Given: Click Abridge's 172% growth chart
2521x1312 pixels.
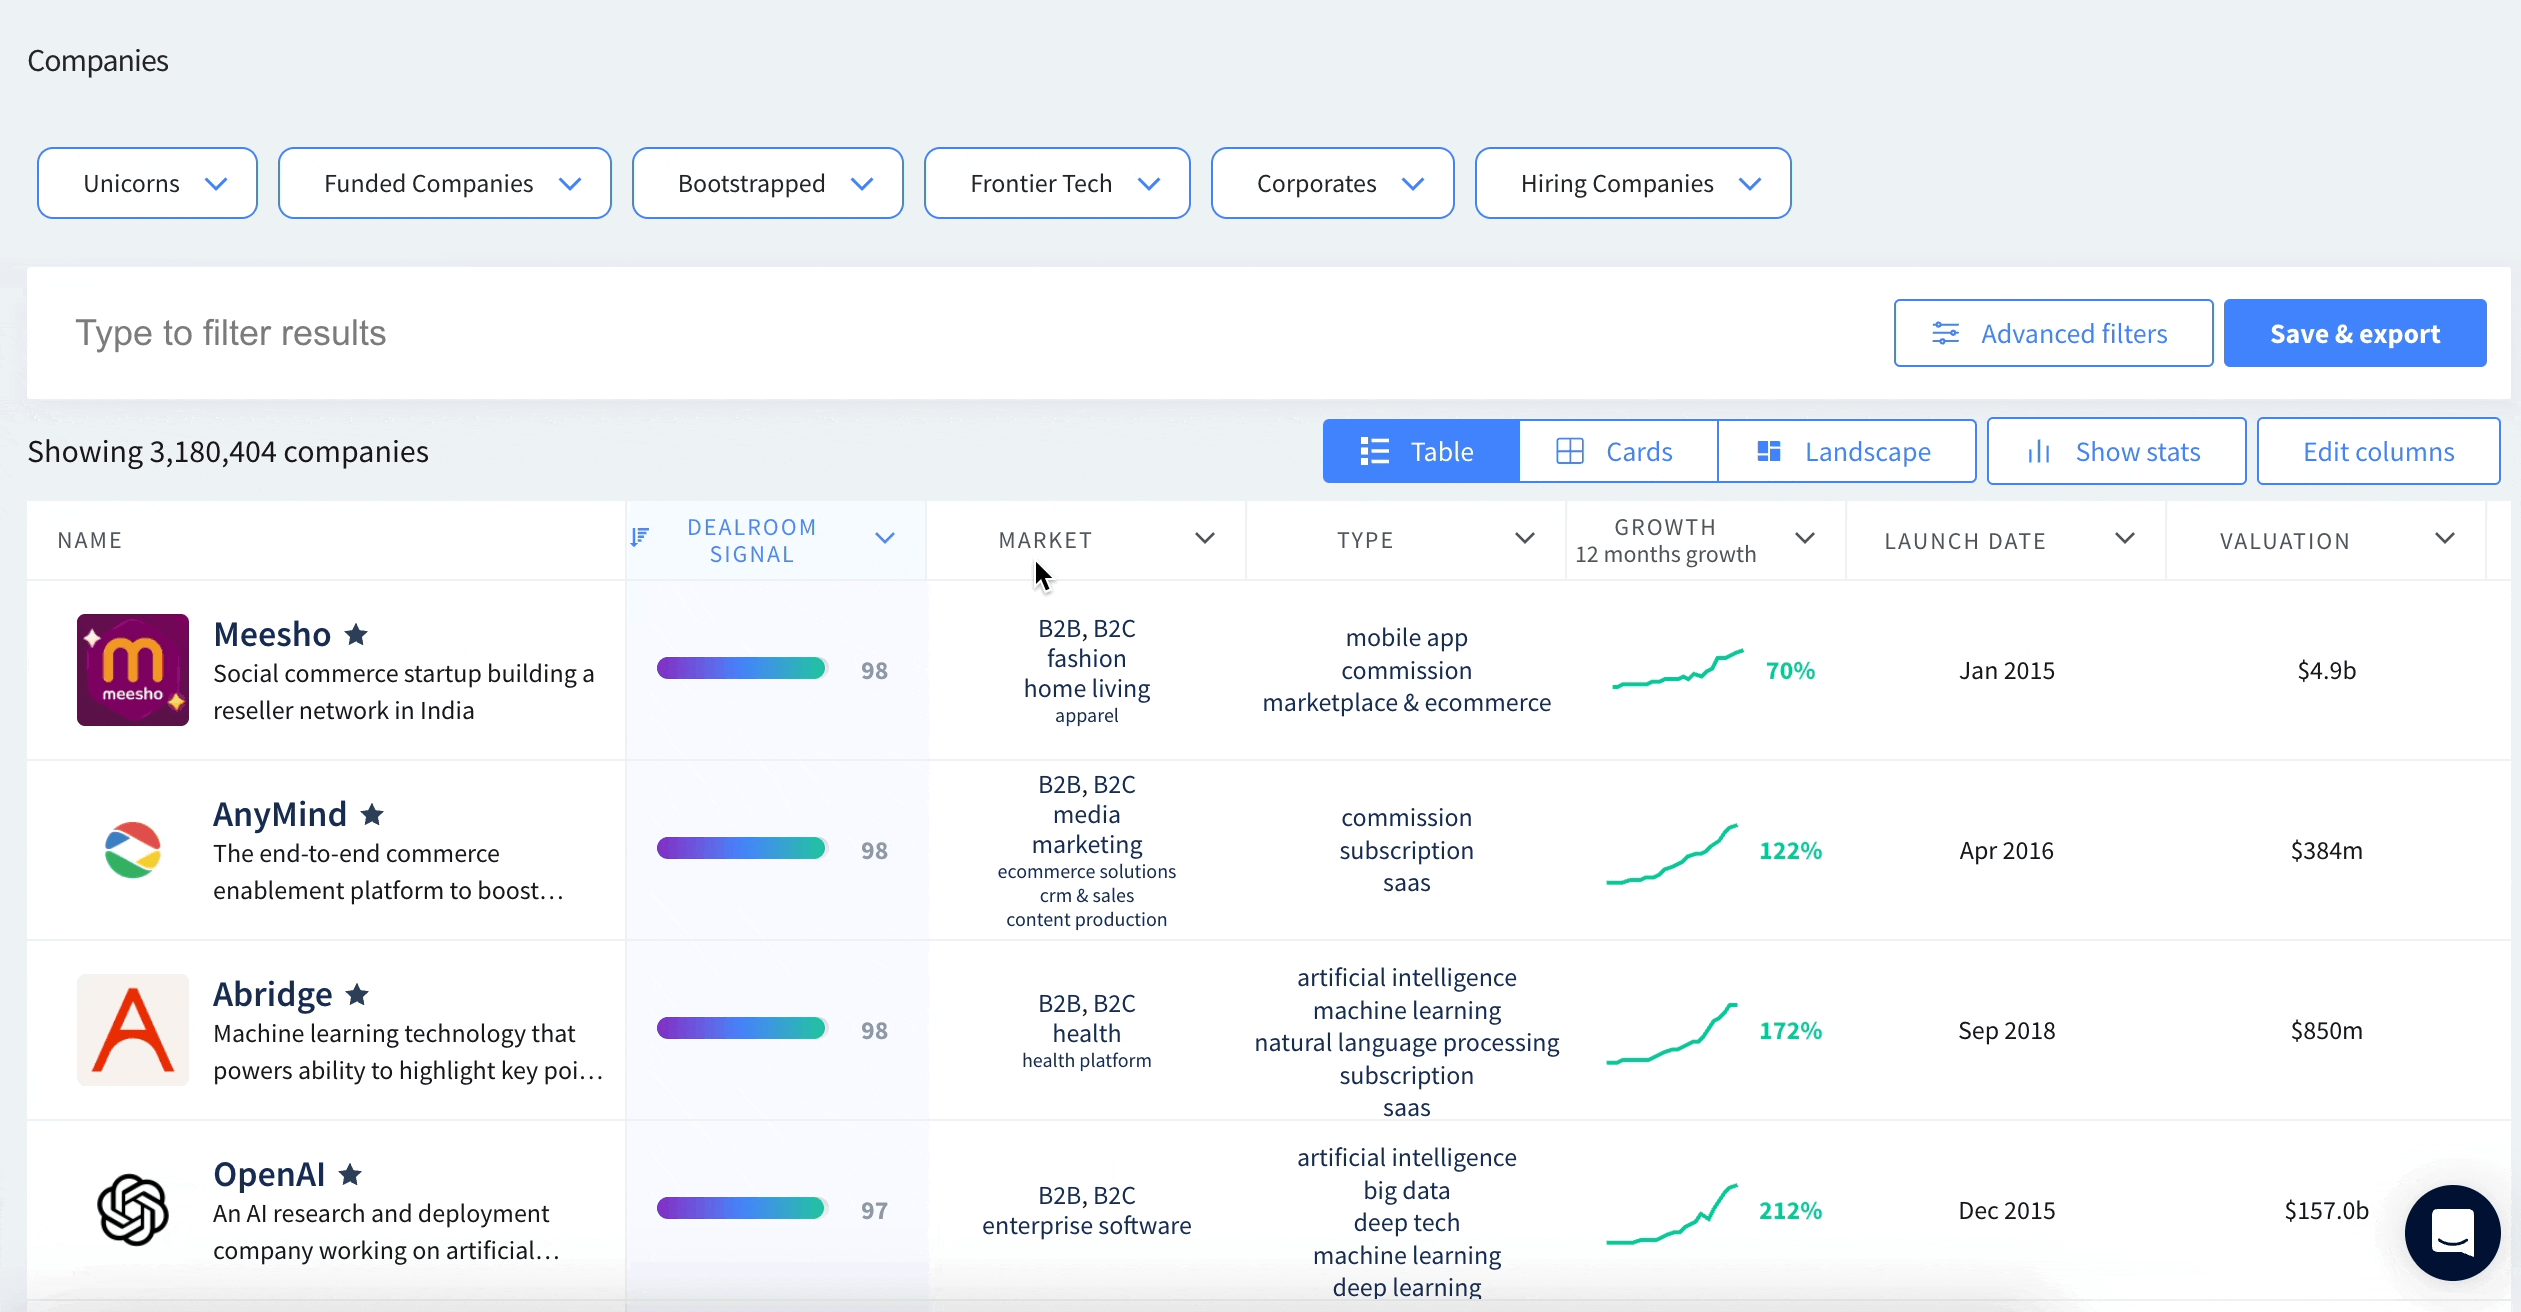Looking at the screenshot, I should (1672, 1033).
